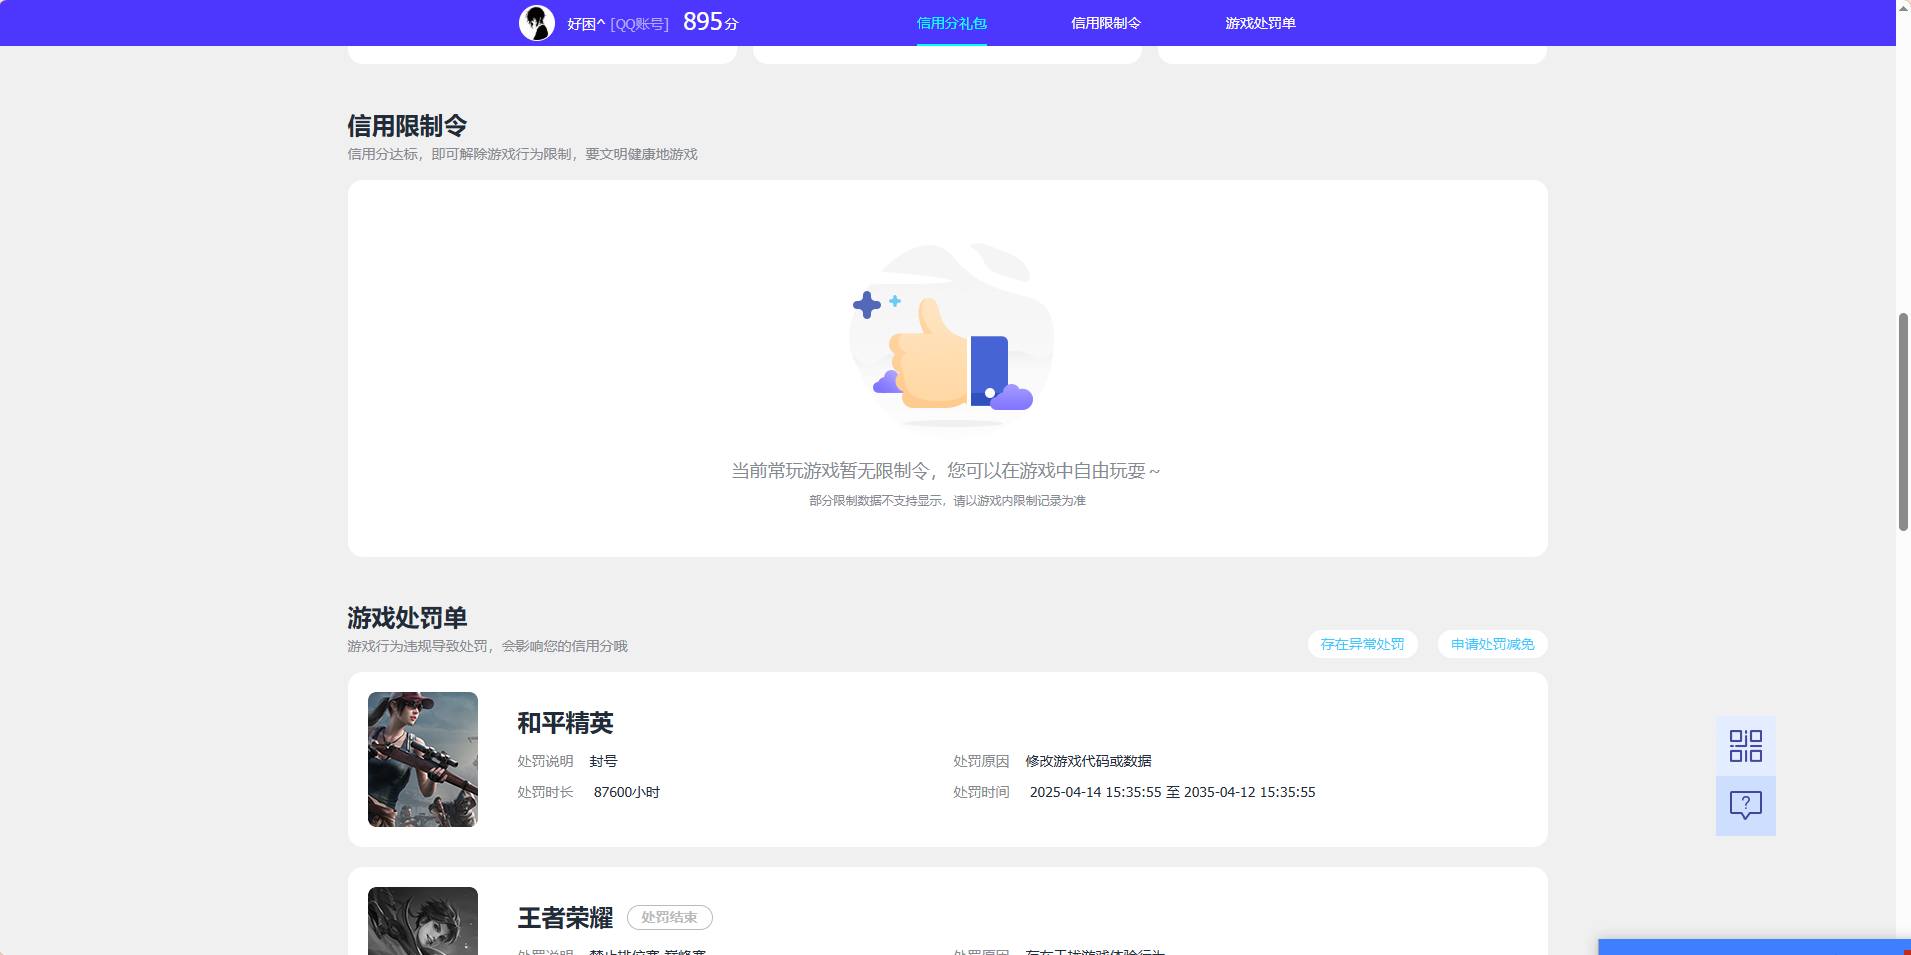The height and width of the screenshot is (955, 1911).
Task: Click the 游戏处罚单 section heading
Action: coord(407,618)
